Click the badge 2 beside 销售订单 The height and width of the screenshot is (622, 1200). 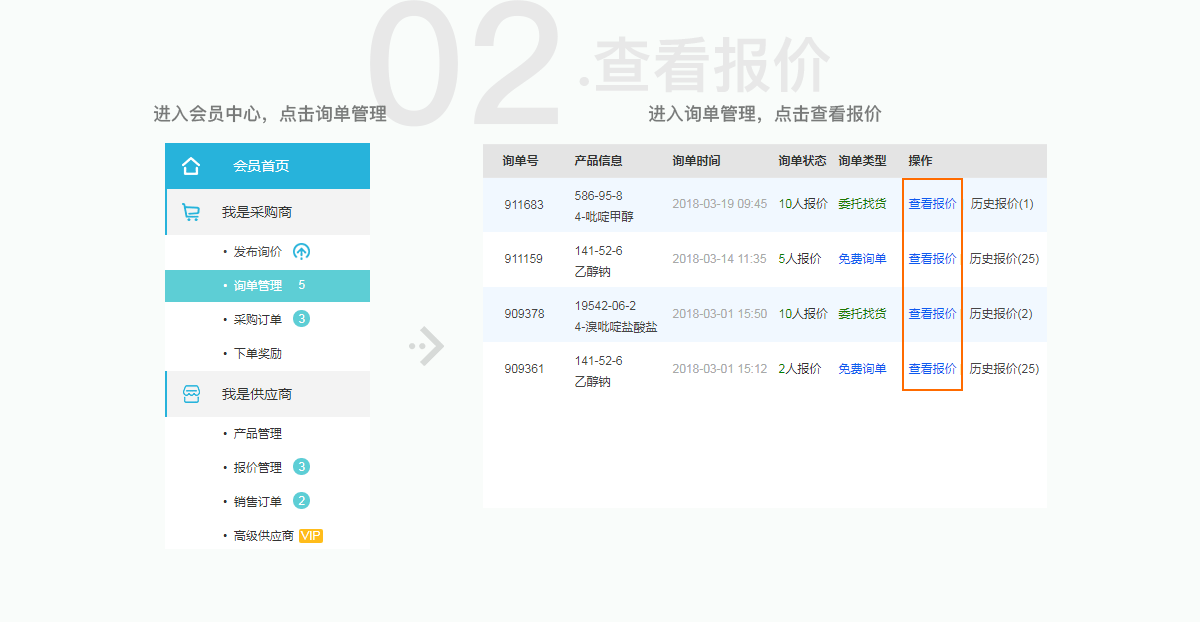click(x=301, y=501)
